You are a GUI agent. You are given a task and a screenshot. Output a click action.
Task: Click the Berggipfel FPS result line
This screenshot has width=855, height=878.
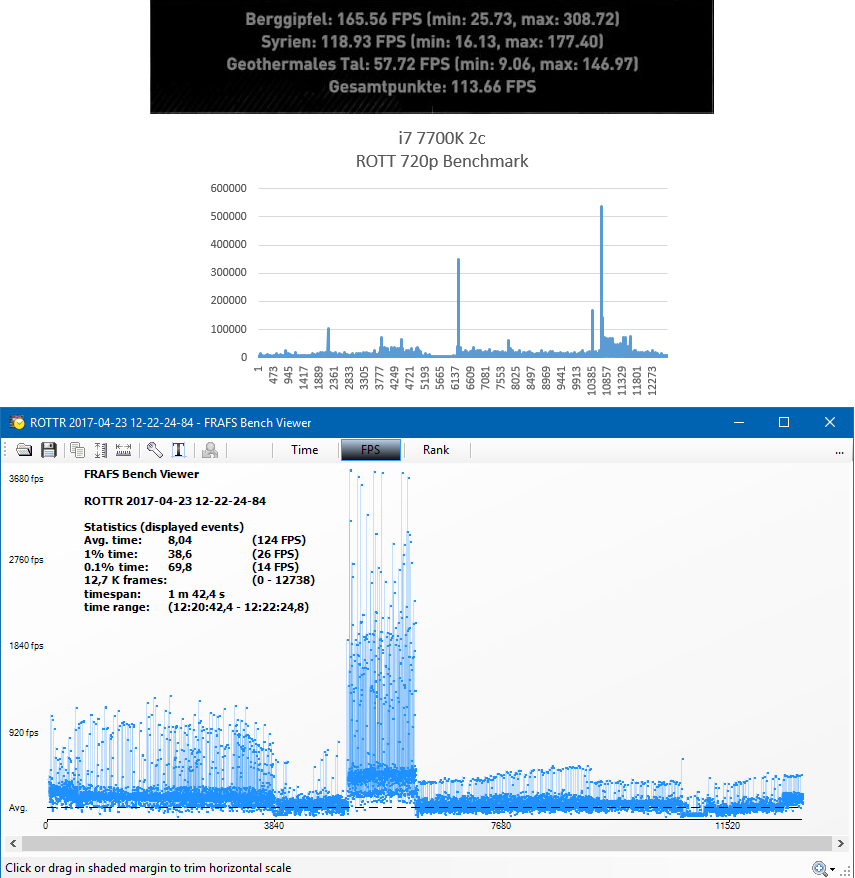[432, 19]
